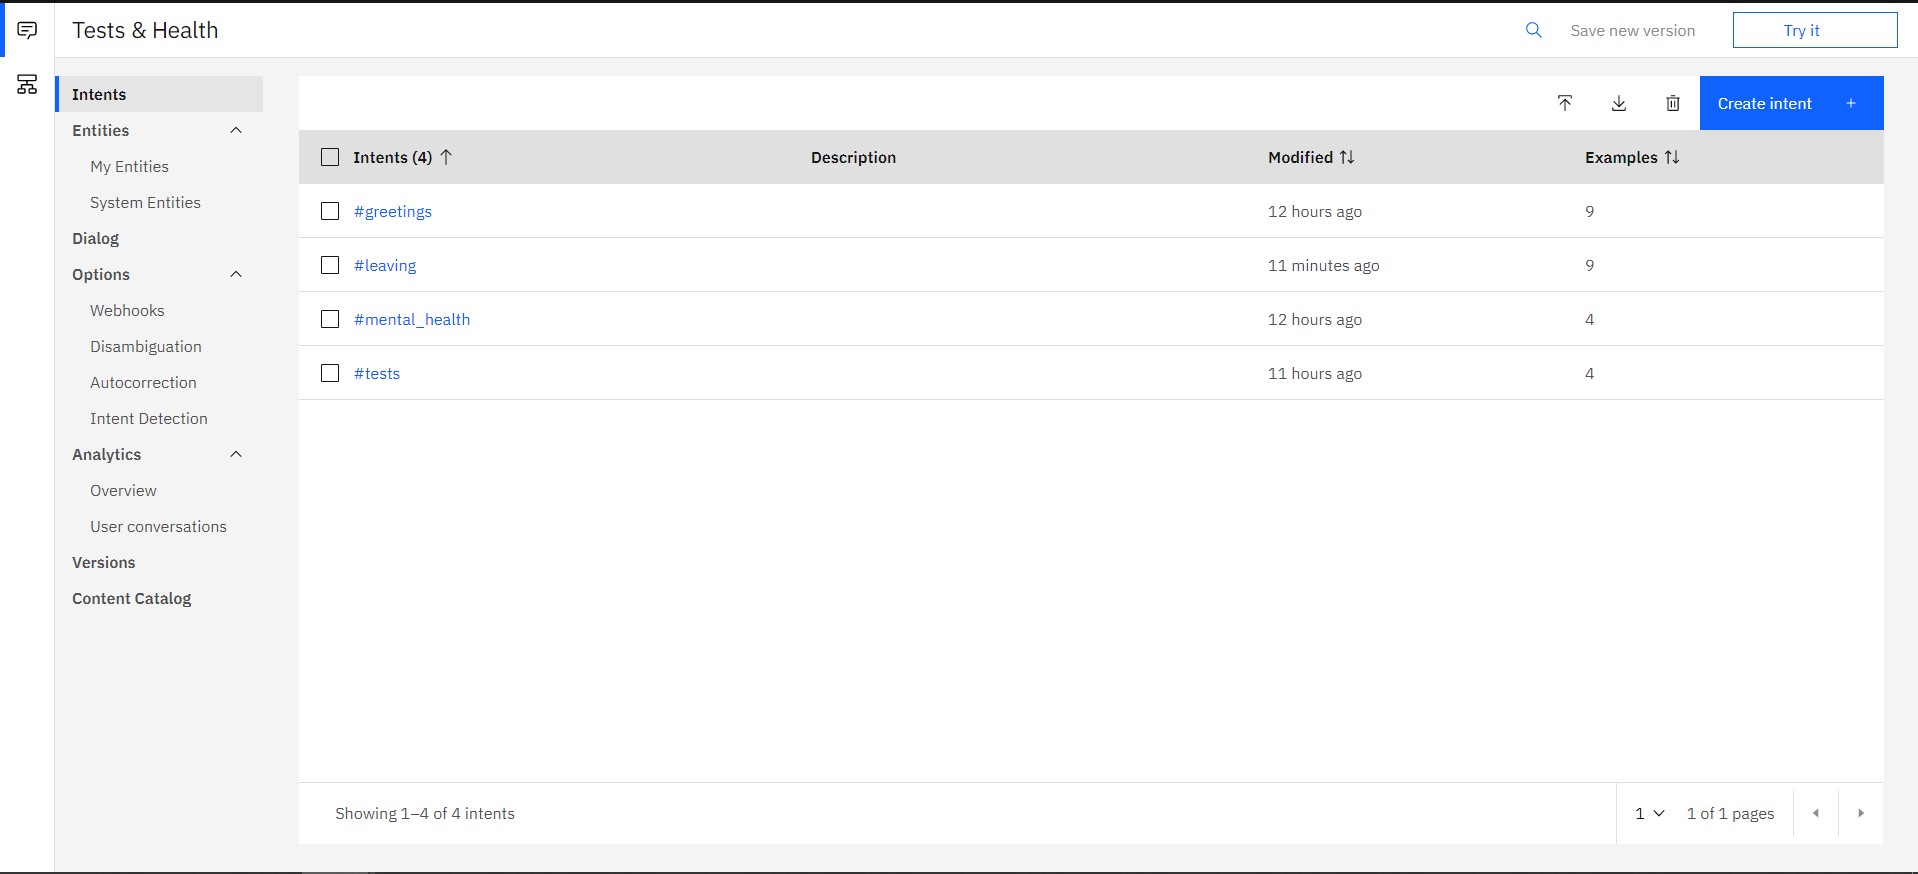The image size is (1918, 874).
Task: Click the search magnifier icon
Action: click(1533, 30)
